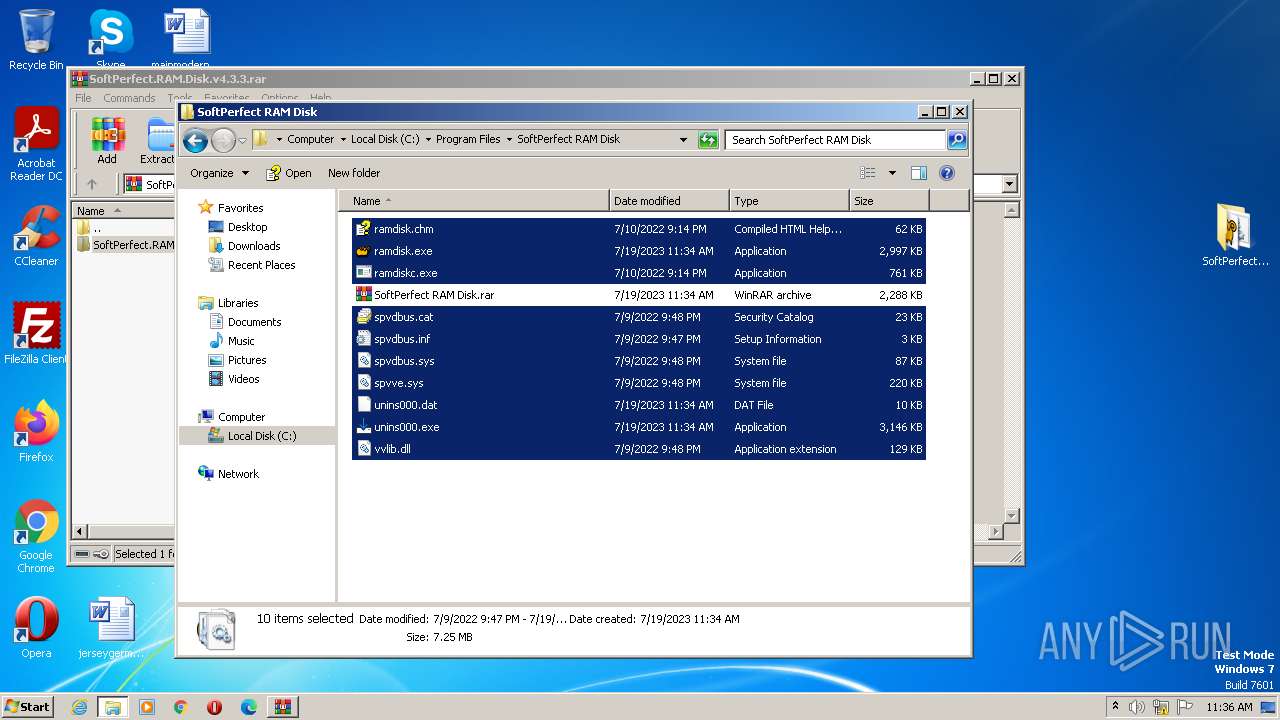Refresh the SoftPerfect RAM Disk folder view
Viewport: 1280px width, 720px height.
708,140
